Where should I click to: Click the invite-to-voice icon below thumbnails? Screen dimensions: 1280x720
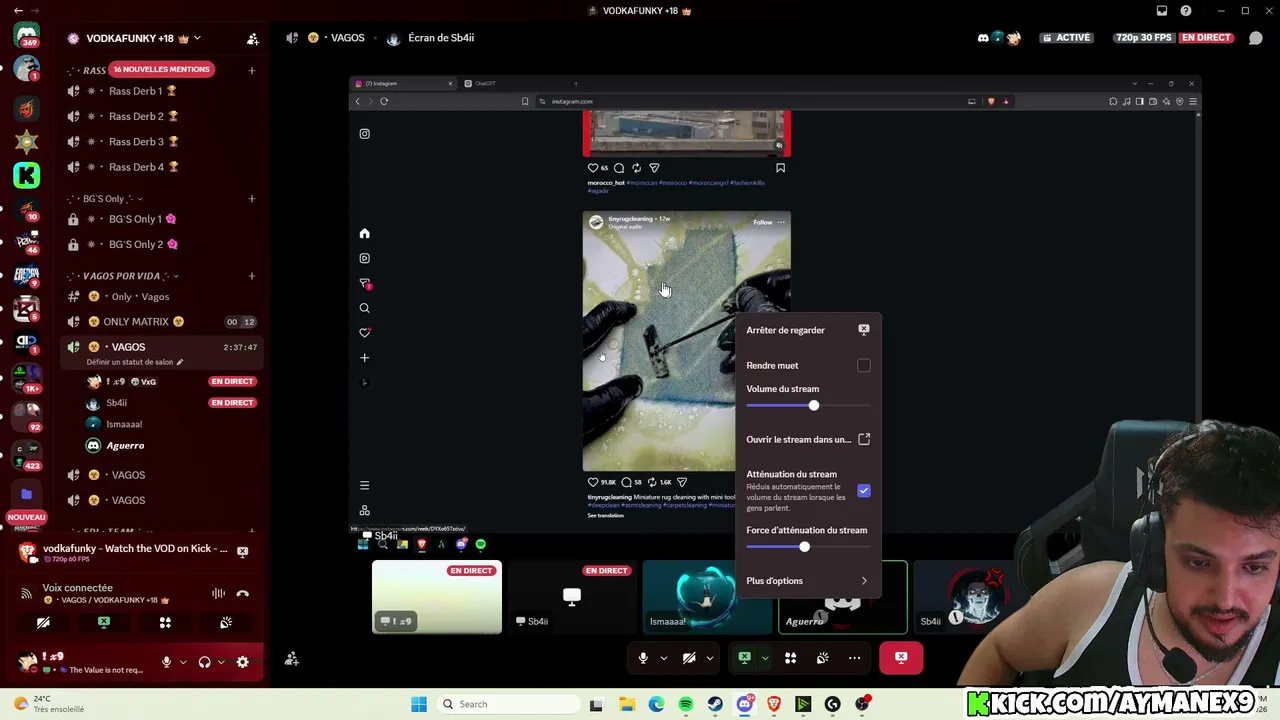(x=291, y=658)
